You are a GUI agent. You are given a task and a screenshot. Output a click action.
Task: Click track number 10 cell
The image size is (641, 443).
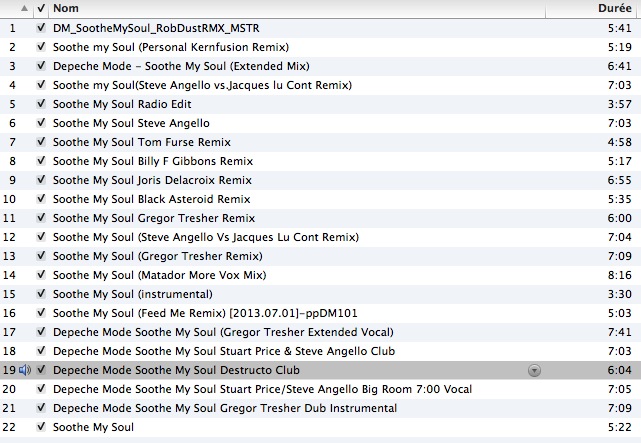pos(9,199)
